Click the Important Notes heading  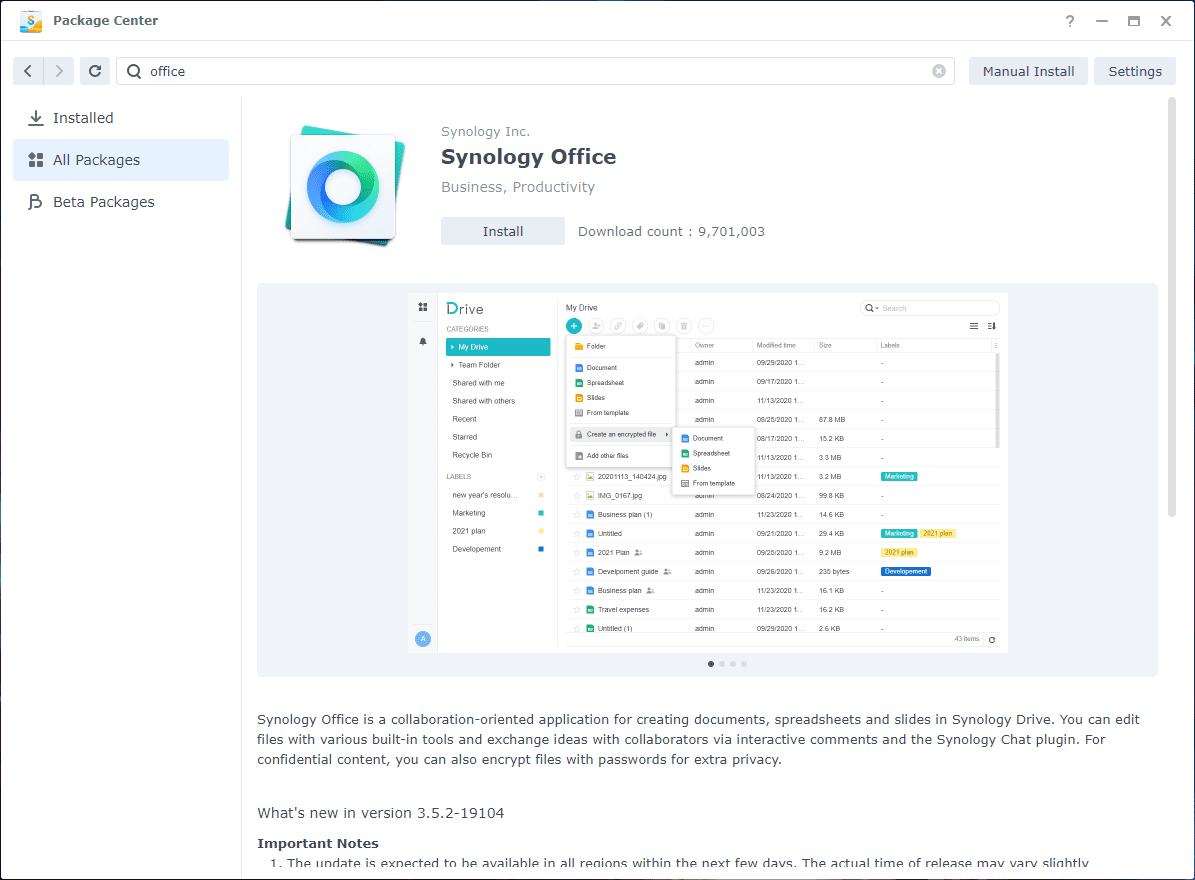318,843
